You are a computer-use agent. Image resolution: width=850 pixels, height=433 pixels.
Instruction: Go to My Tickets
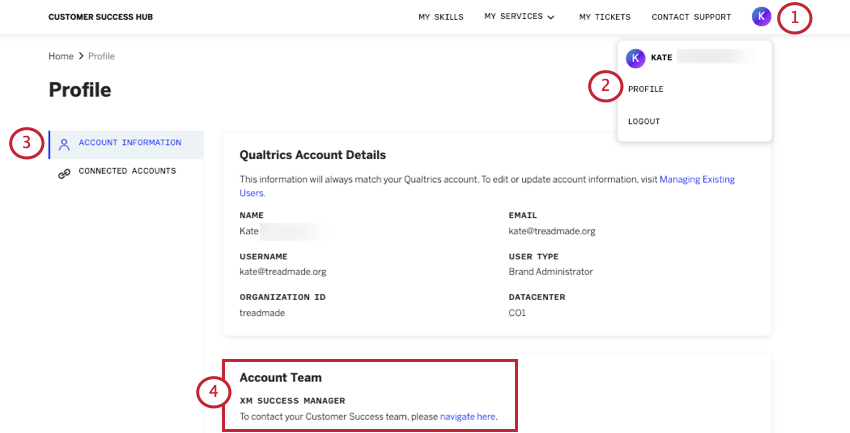click(x=605, y=17)
